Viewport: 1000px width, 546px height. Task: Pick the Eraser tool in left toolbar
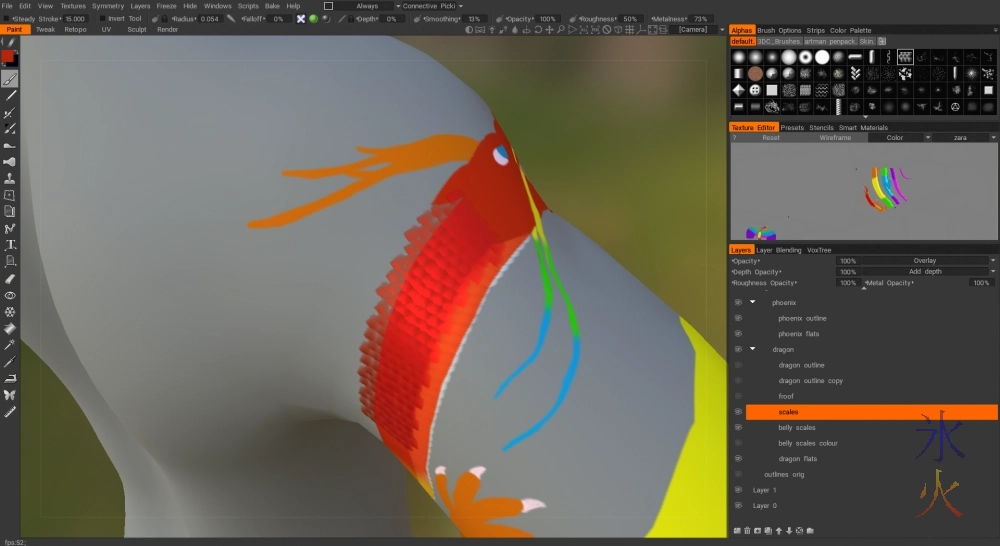[x=10, y=278]
